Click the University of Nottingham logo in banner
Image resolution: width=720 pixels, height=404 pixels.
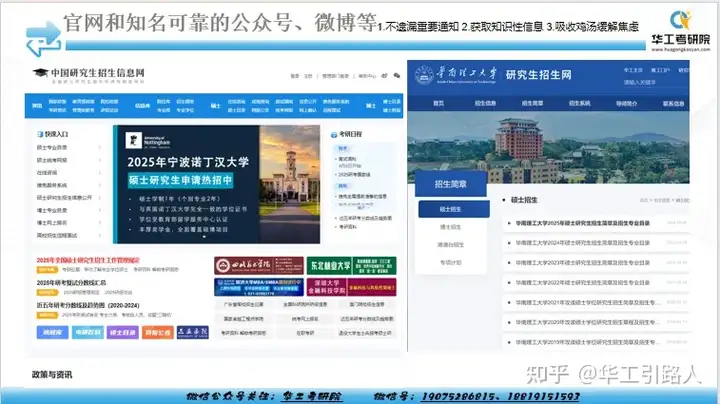click(148, 140)
